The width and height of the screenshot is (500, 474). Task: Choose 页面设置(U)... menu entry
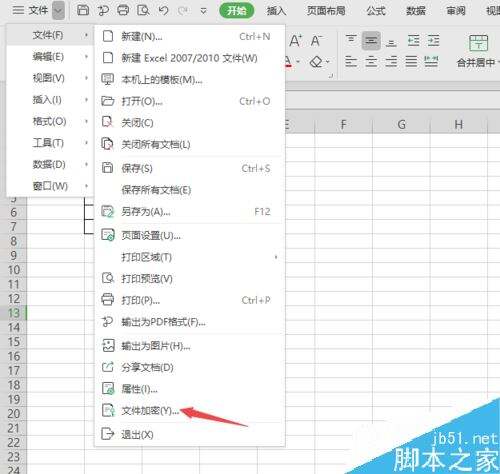point(190,235)
